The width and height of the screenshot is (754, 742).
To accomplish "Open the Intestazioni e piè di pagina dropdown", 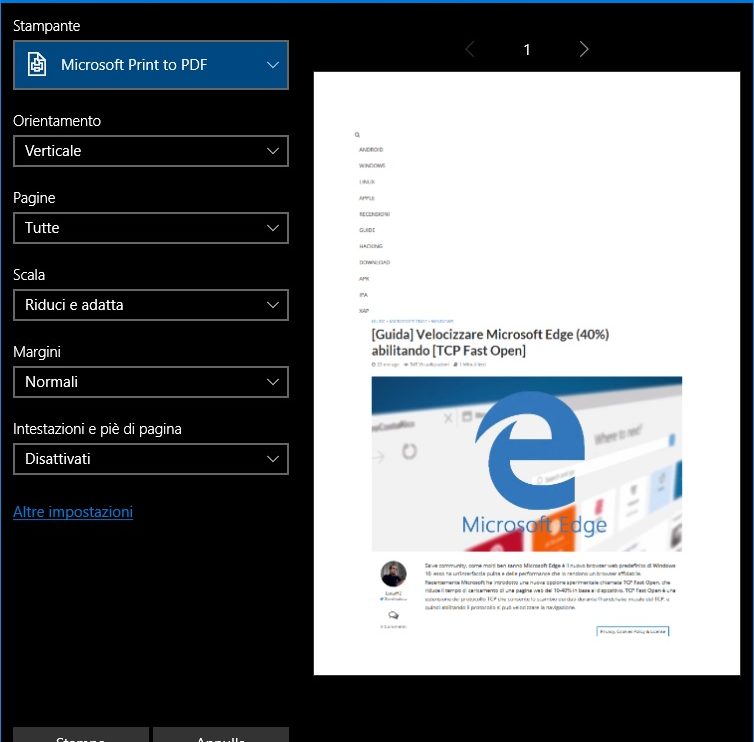I will (x=151, y=459).
